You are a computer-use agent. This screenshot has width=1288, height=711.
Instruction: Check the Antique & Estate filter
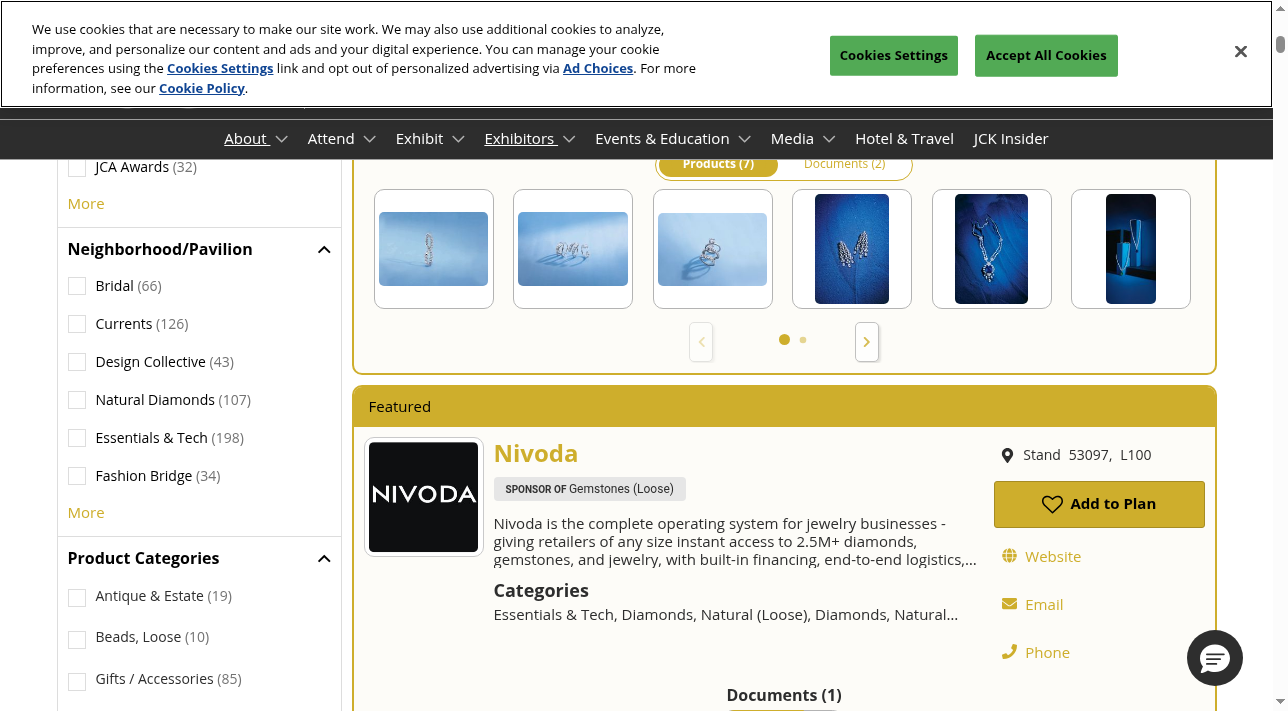(x=77, y=598)
